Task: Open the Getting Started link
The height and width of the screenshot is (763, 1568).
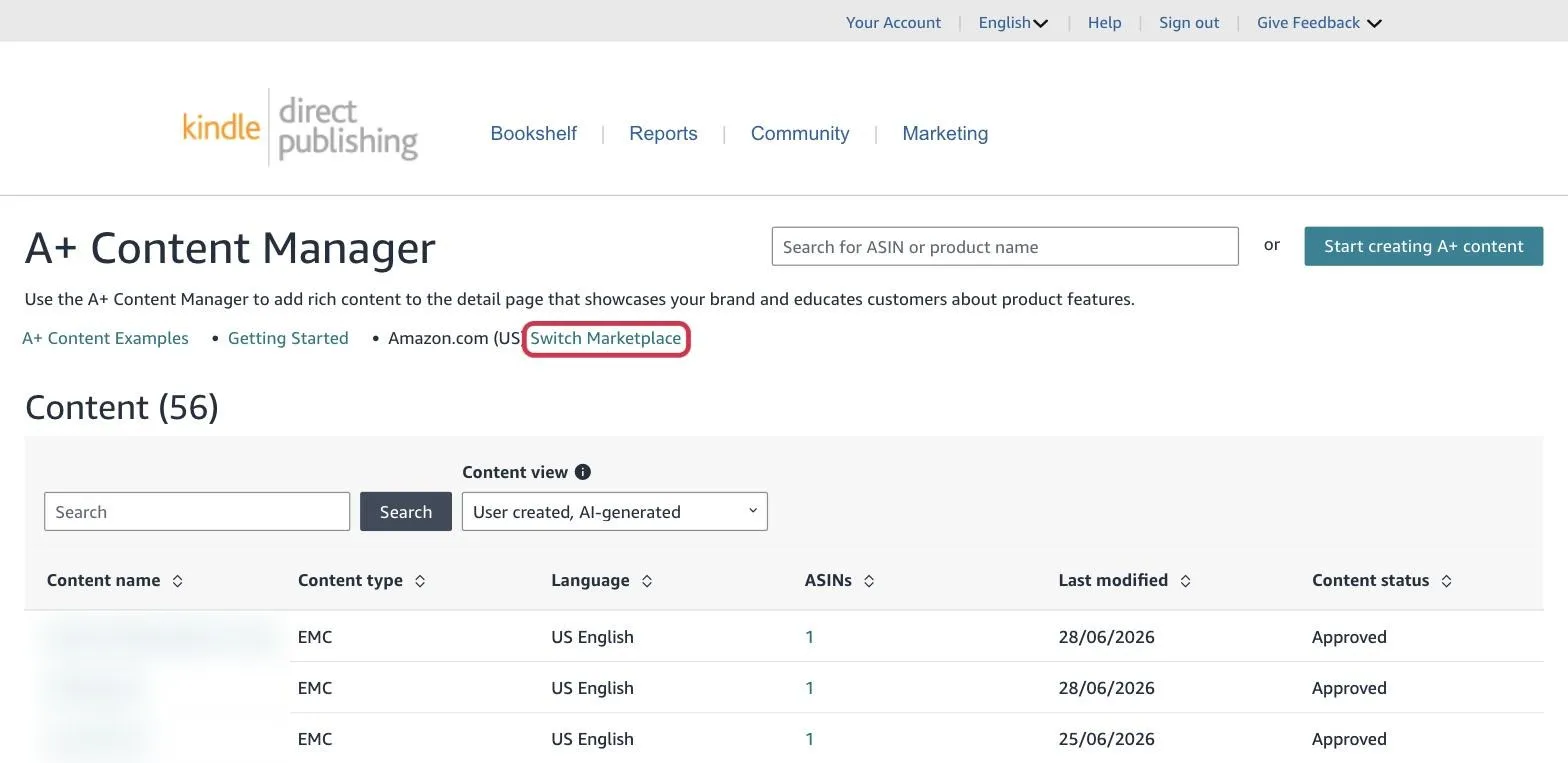Action: pyautogui.click(x=288, y=339)
